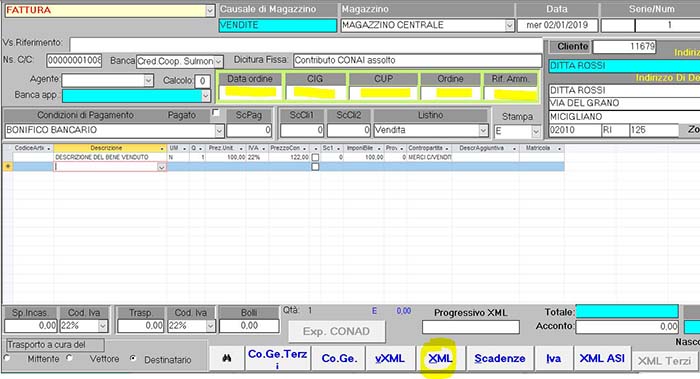Screen dimensions: 700x379
Task: Expand the Agente dropdown
Action: click(x=148, y=81)
